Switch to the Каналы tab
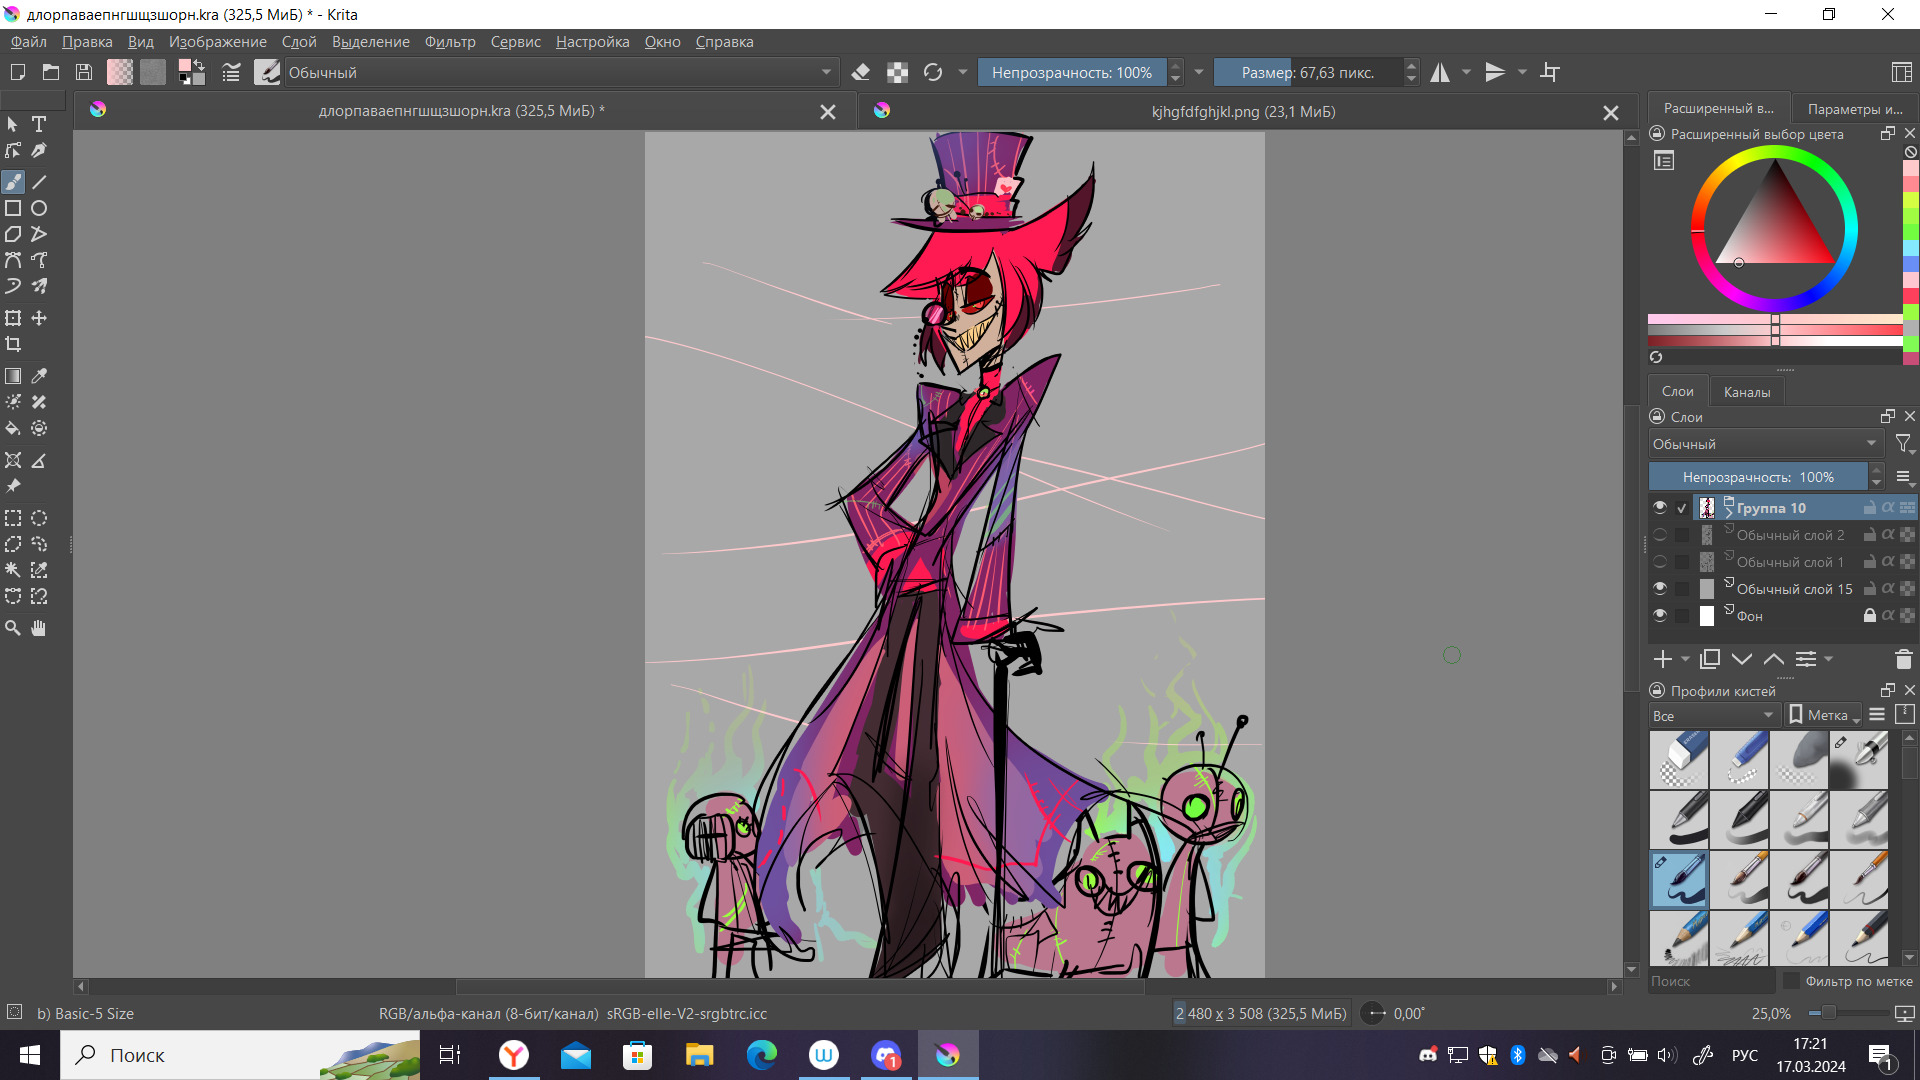Screen dimensions: 1920x1080 (1746, 392)
